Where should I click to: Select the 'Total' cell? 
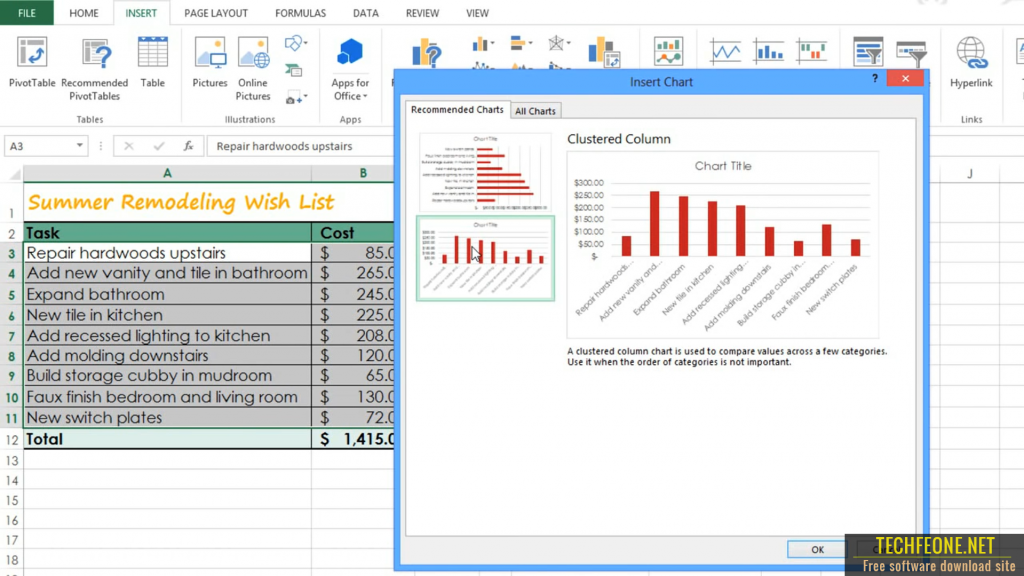pos(167,439)
